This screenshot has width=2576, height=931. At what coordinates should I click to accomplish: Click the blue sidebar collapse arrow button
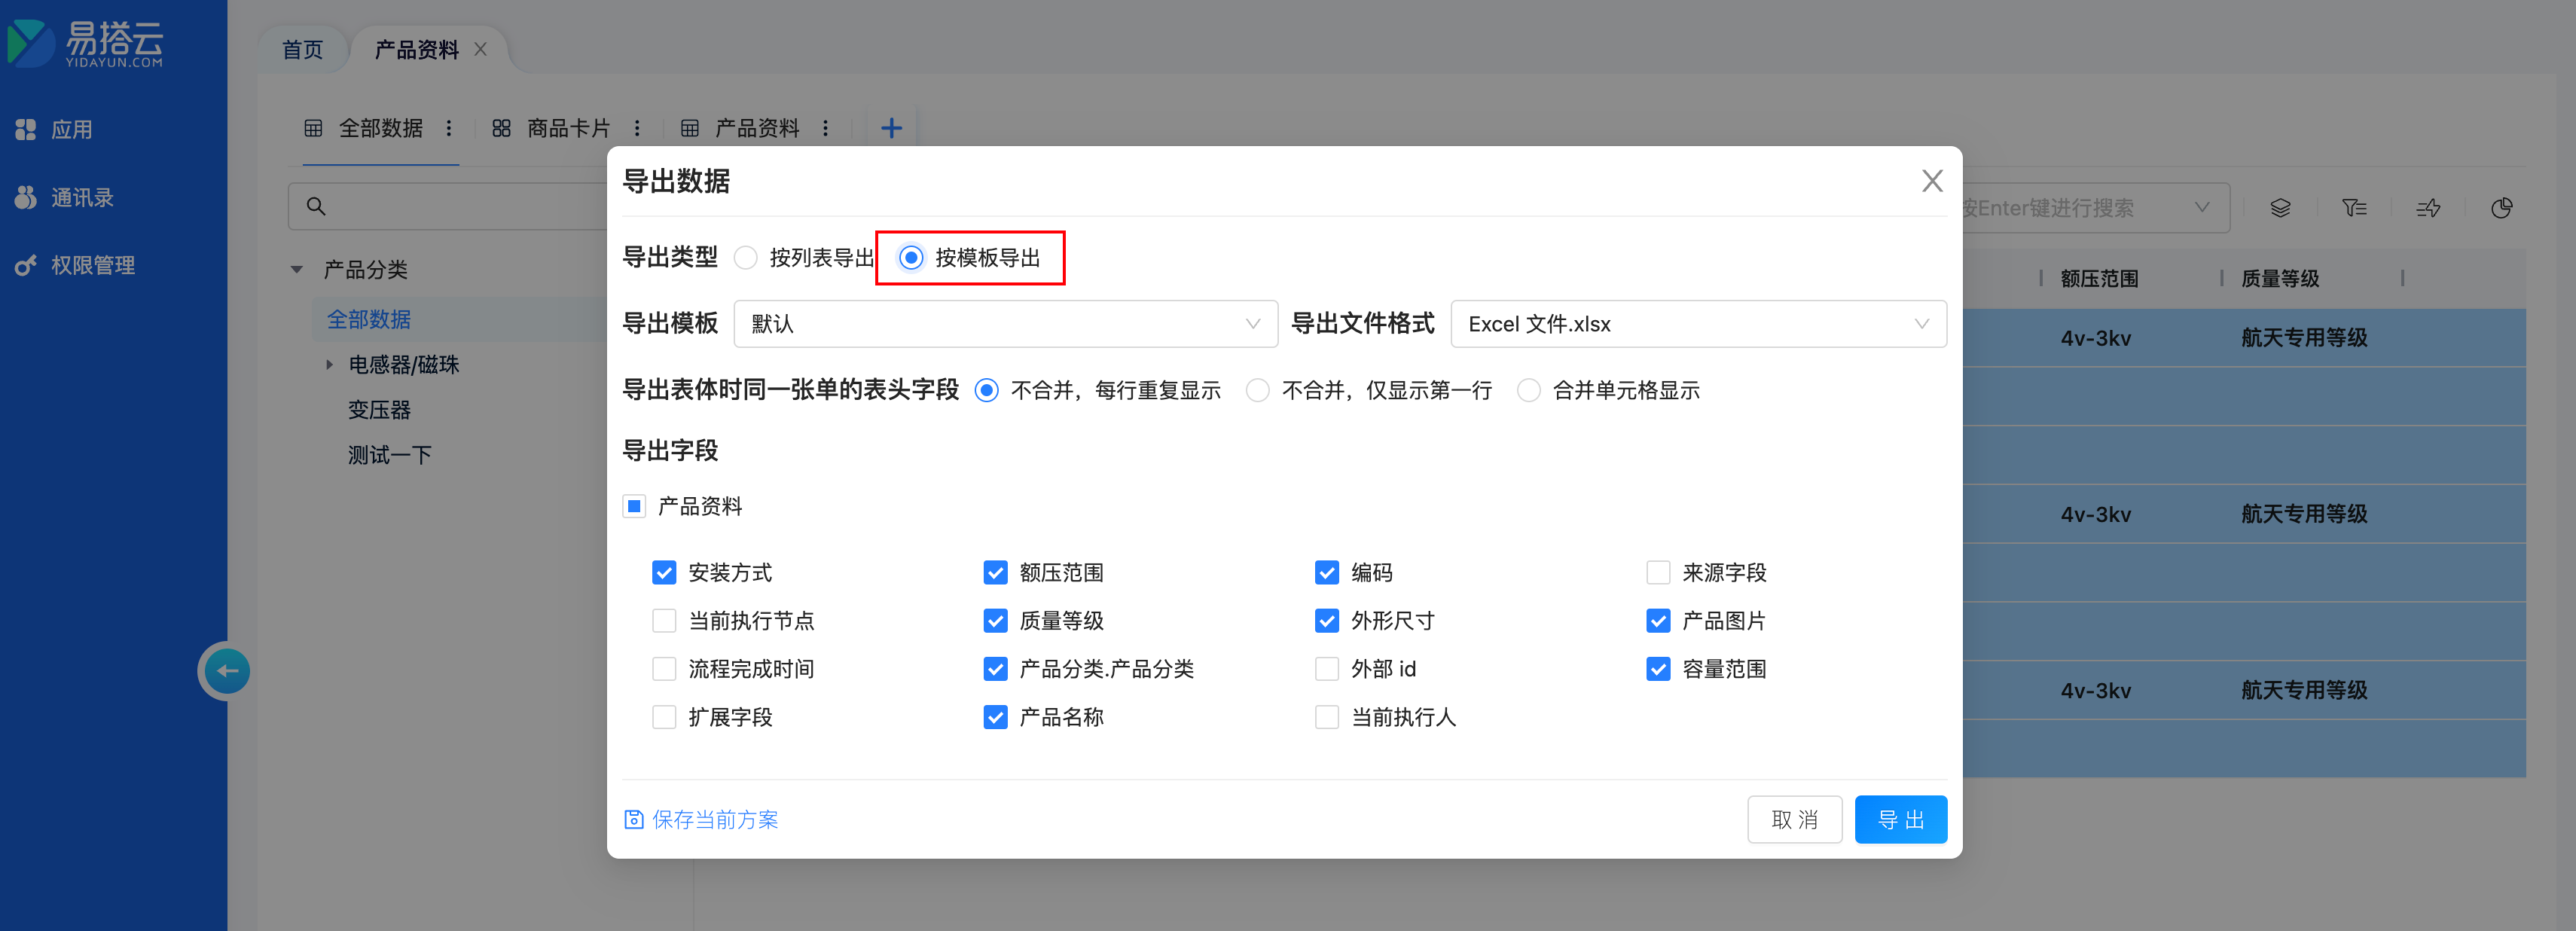click(x=227, y=670)
